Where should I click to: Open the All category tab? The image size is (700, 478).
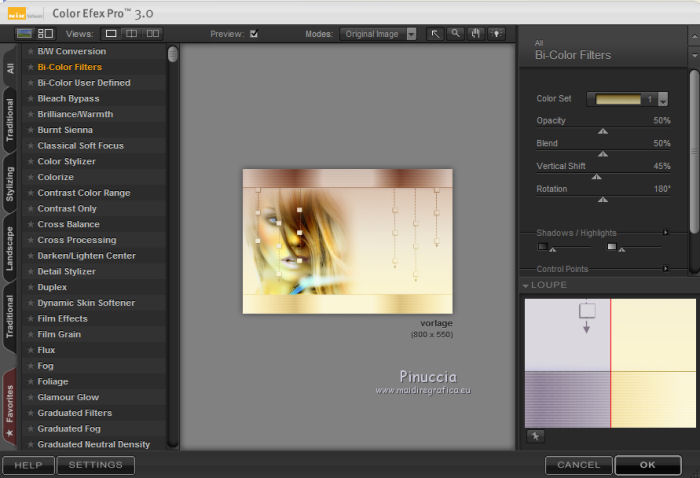(10, 68)
